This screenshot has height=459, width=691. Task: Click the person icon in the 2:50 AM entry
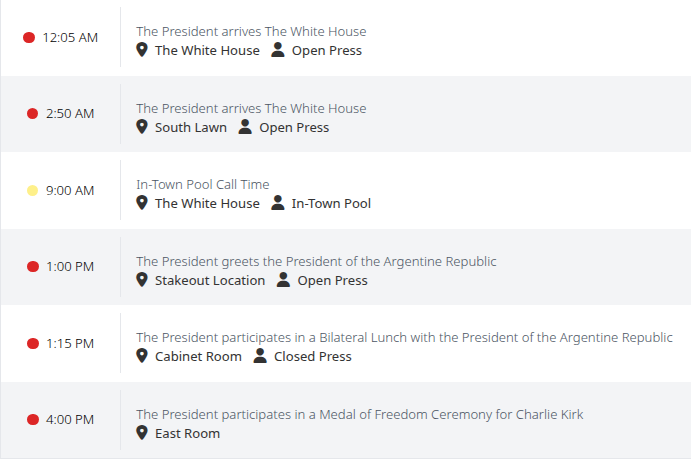point(245,127)
